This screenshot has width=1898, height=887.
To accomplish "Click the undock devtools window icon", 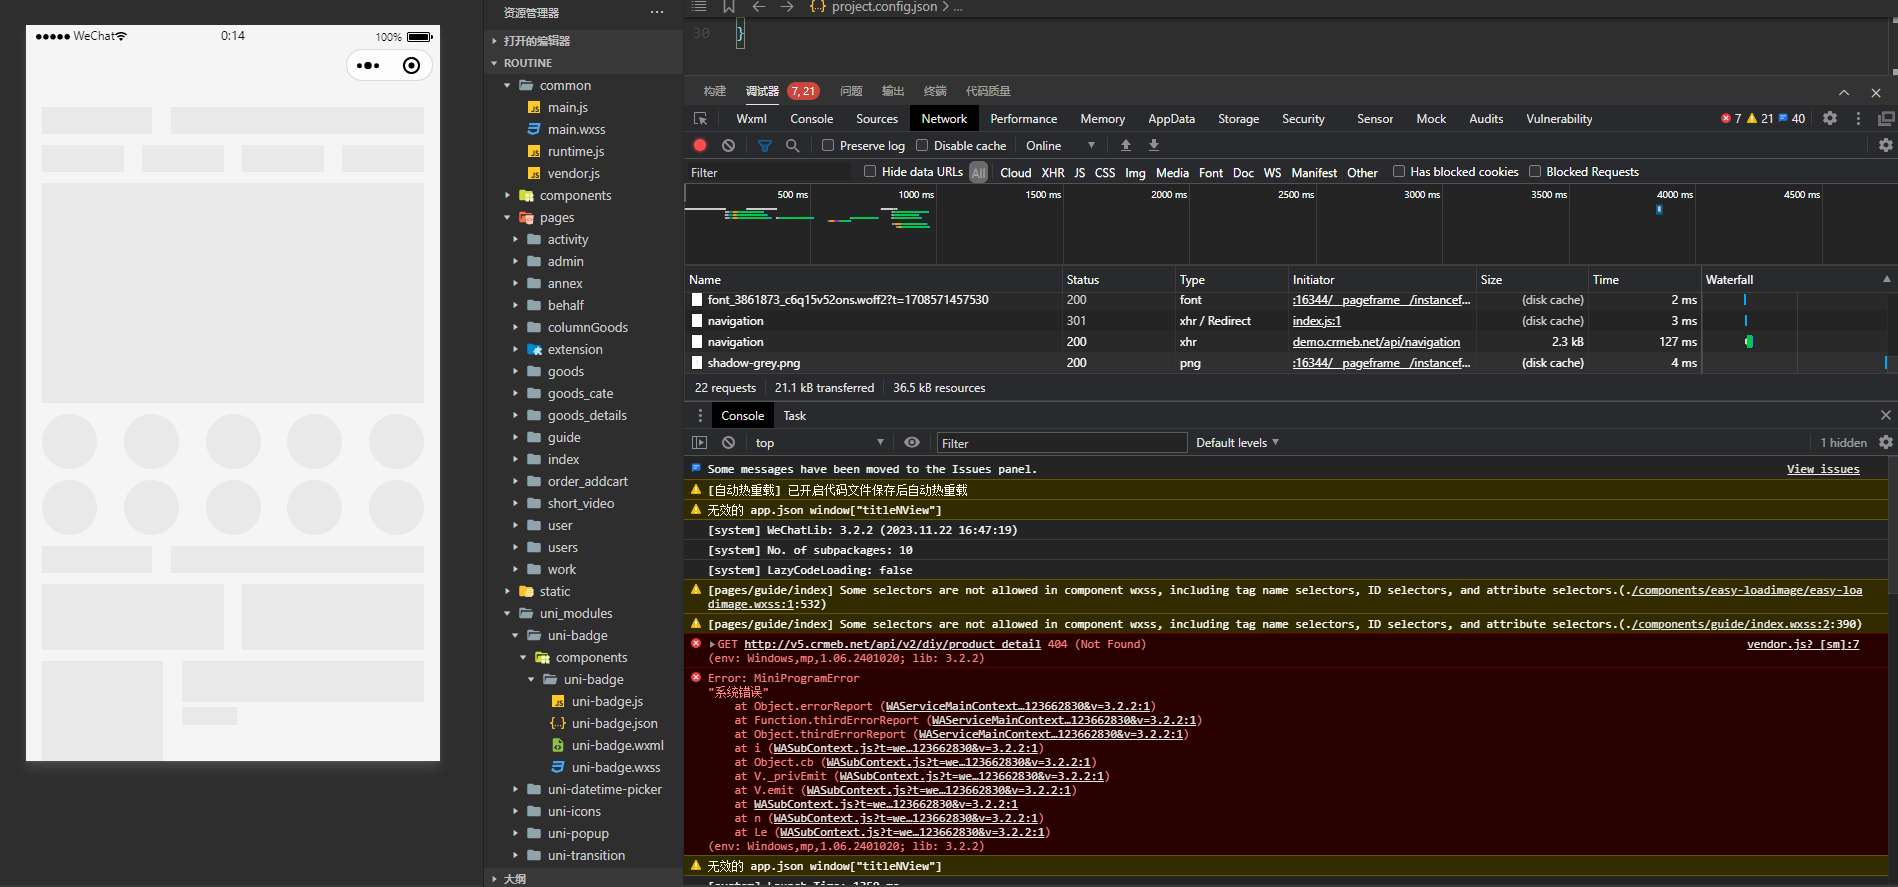I will 1886,118.
